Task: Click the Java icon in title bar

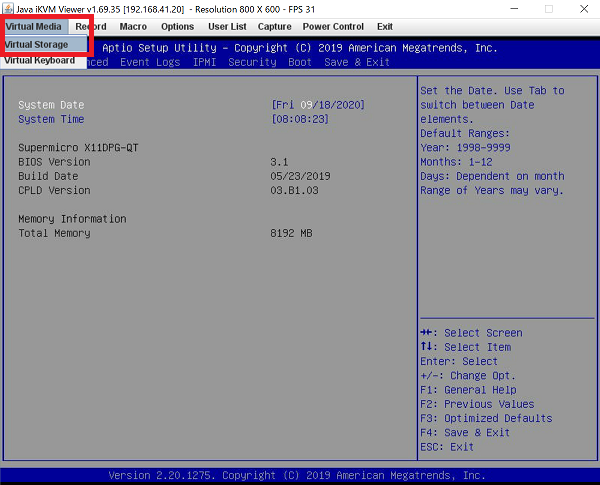Action: coord(7,8)
